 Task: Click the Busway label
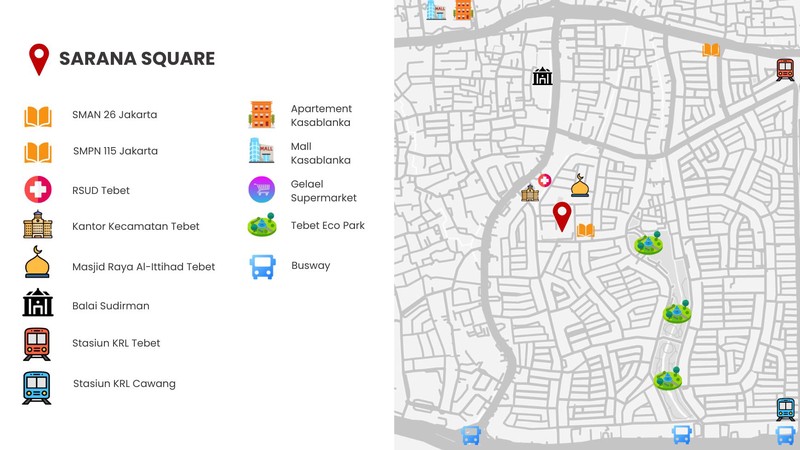point(311,266)
